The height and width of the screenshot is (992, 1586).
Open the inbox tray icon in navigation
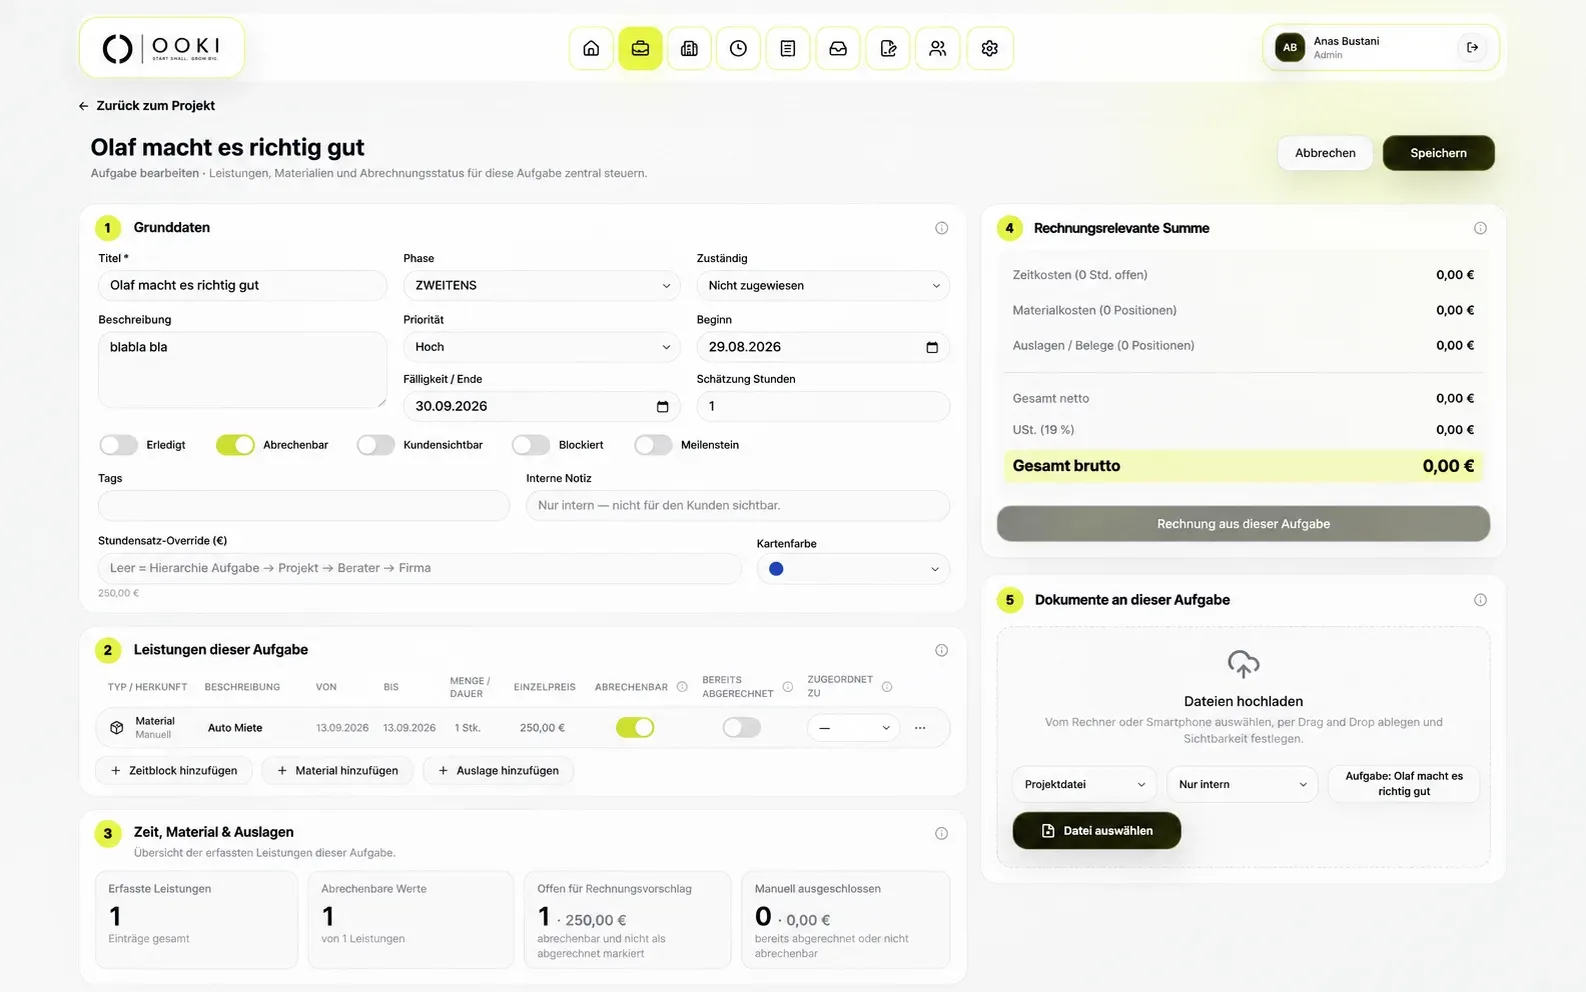pyautogui.click(x=838, y=48)
